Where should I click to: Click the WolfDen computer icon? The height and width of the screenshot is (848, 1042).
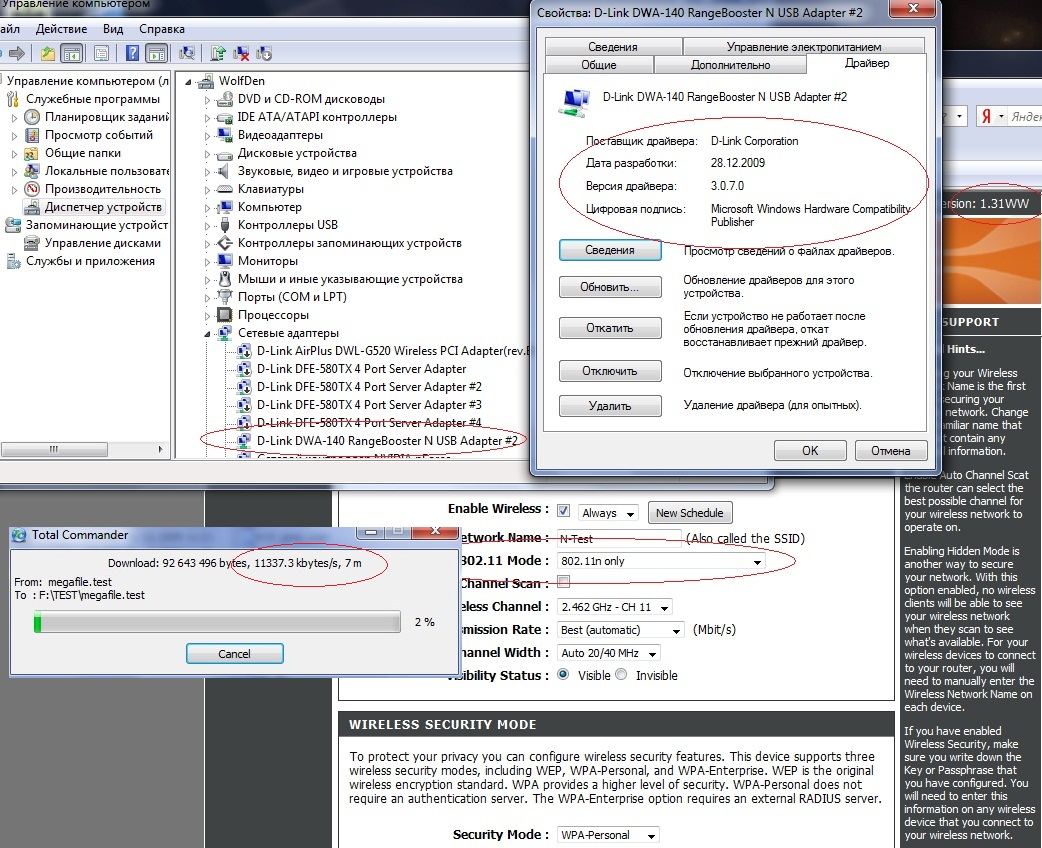tap(207, 81)
